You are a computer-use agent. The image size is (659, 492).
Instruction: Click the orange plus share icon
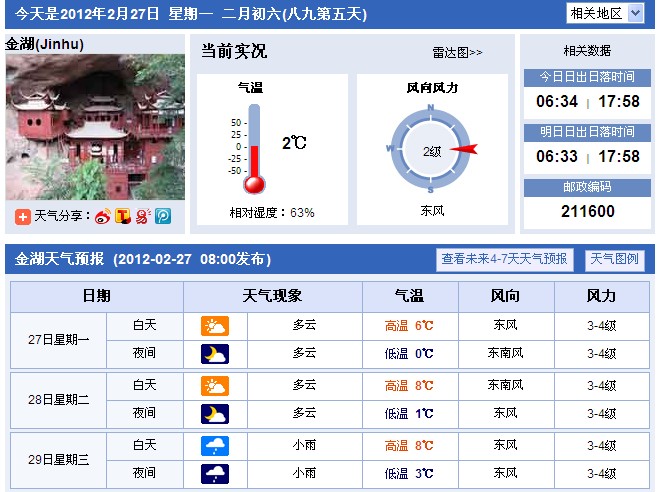tap(22, 215)
